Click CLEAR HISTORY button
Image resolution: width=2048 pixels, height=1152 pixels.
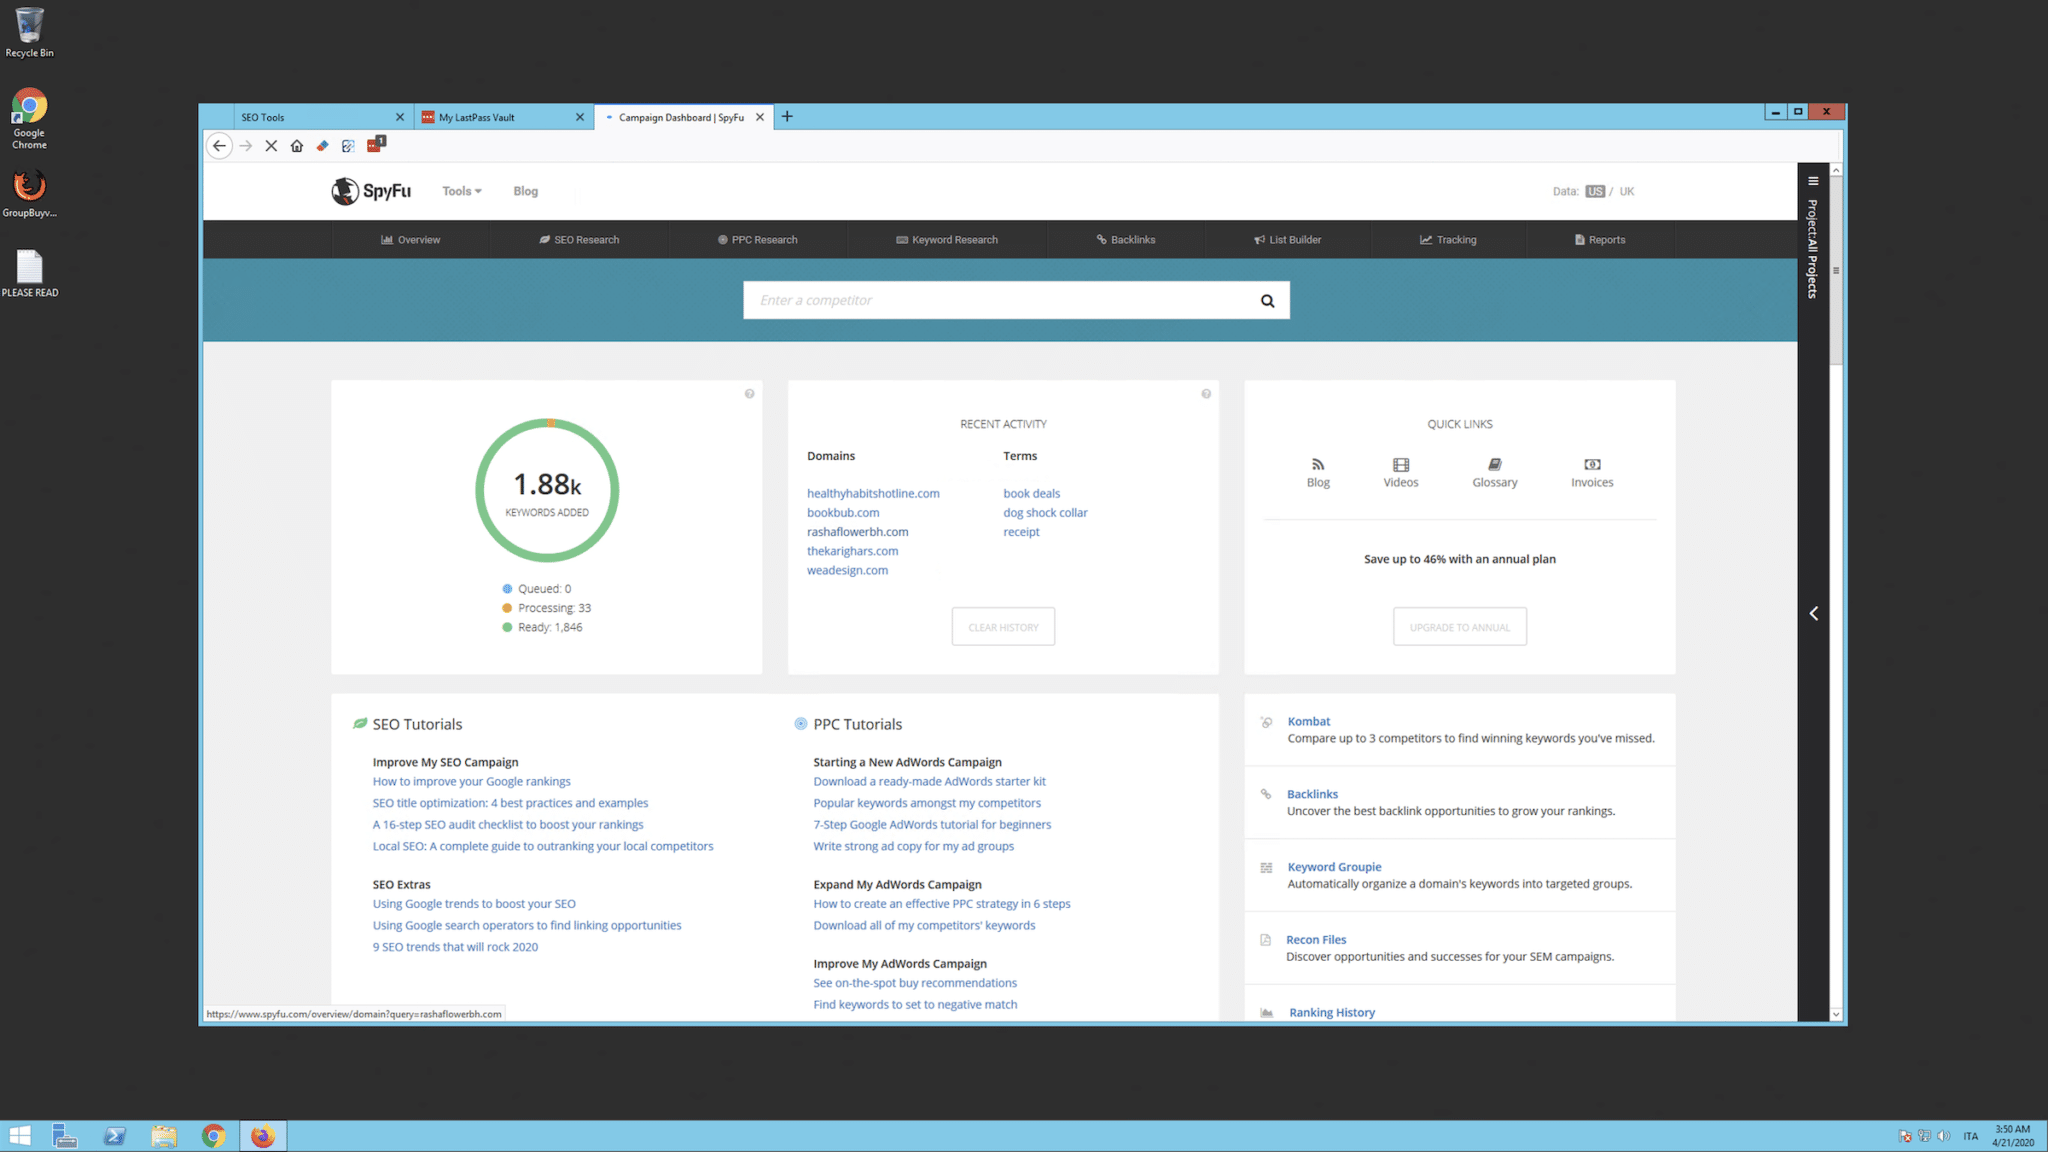[1003, 627]
